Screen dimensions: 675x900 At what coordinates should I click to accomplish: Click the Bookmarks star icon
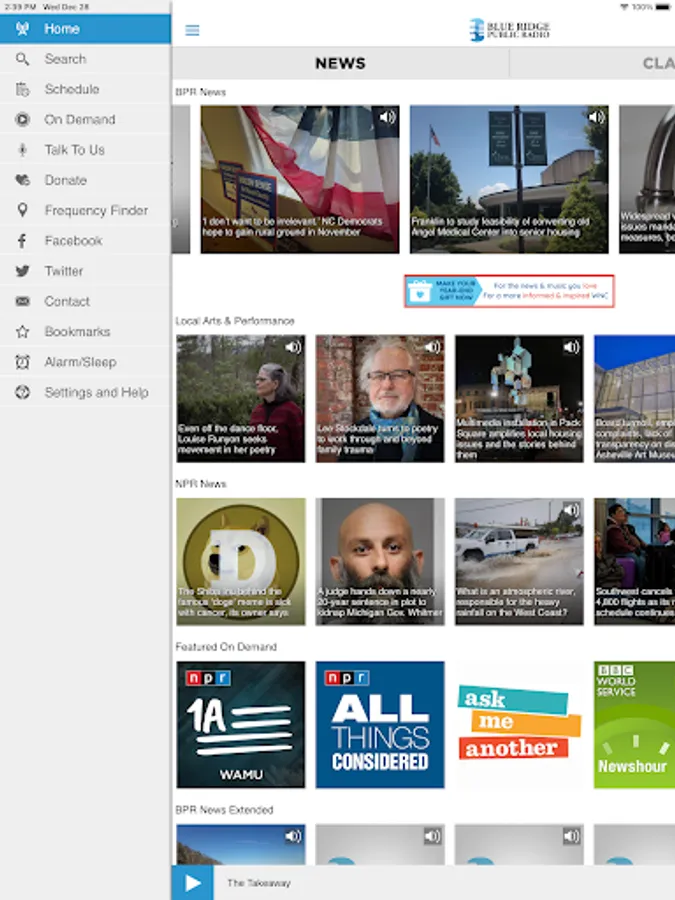click(22, 332)
